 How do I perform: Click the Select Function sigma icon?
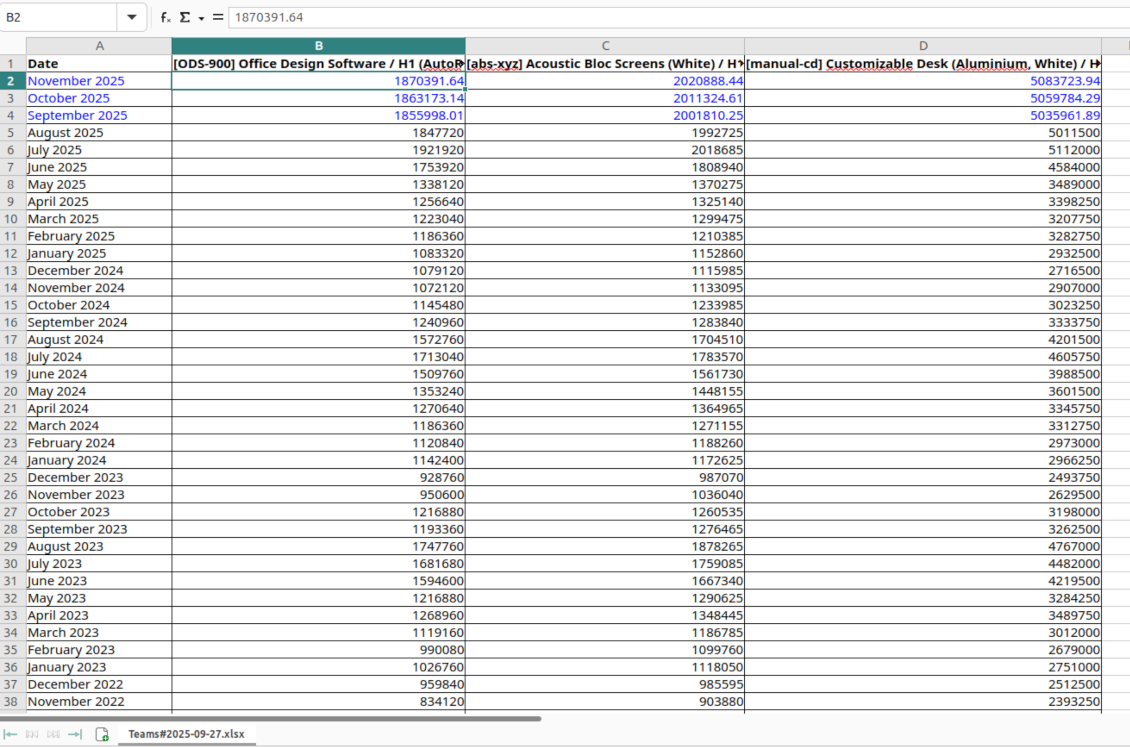click(x=184, y=17)
